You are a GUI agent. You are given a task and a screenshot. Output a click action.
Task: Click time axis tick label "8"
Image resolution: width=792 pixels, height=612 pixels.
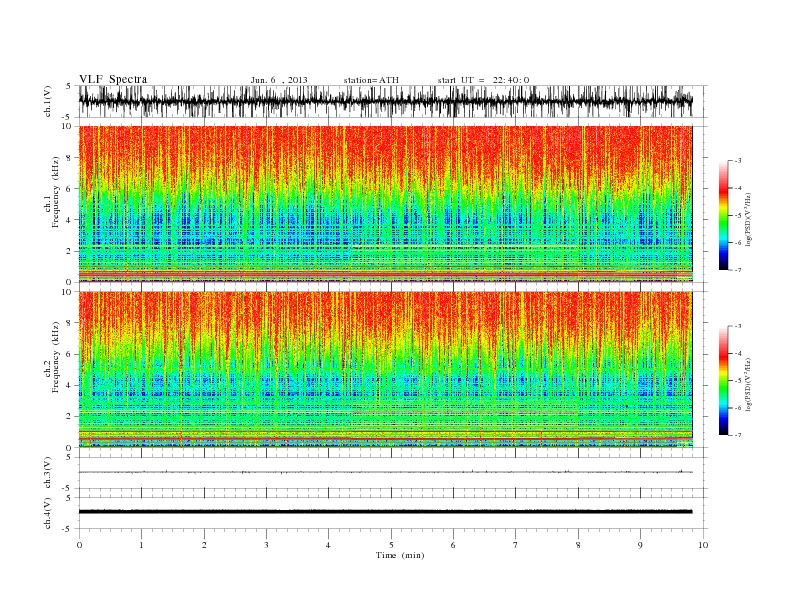click(x=578, y=545)
